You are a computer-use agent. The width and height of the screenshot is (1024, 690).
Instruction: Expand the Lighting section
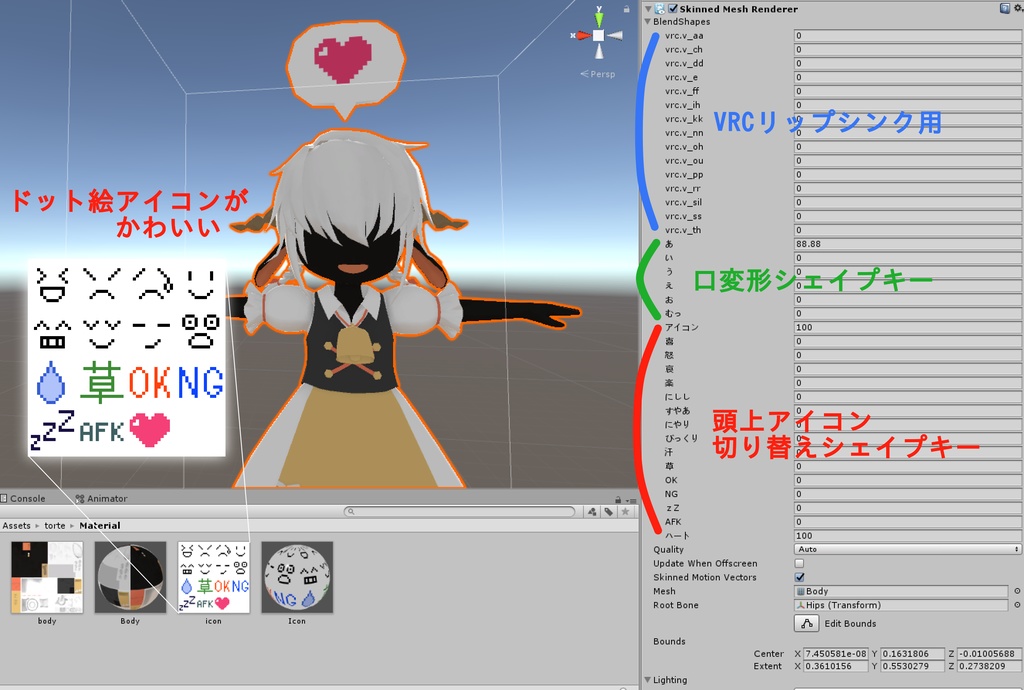pos(648,679)
